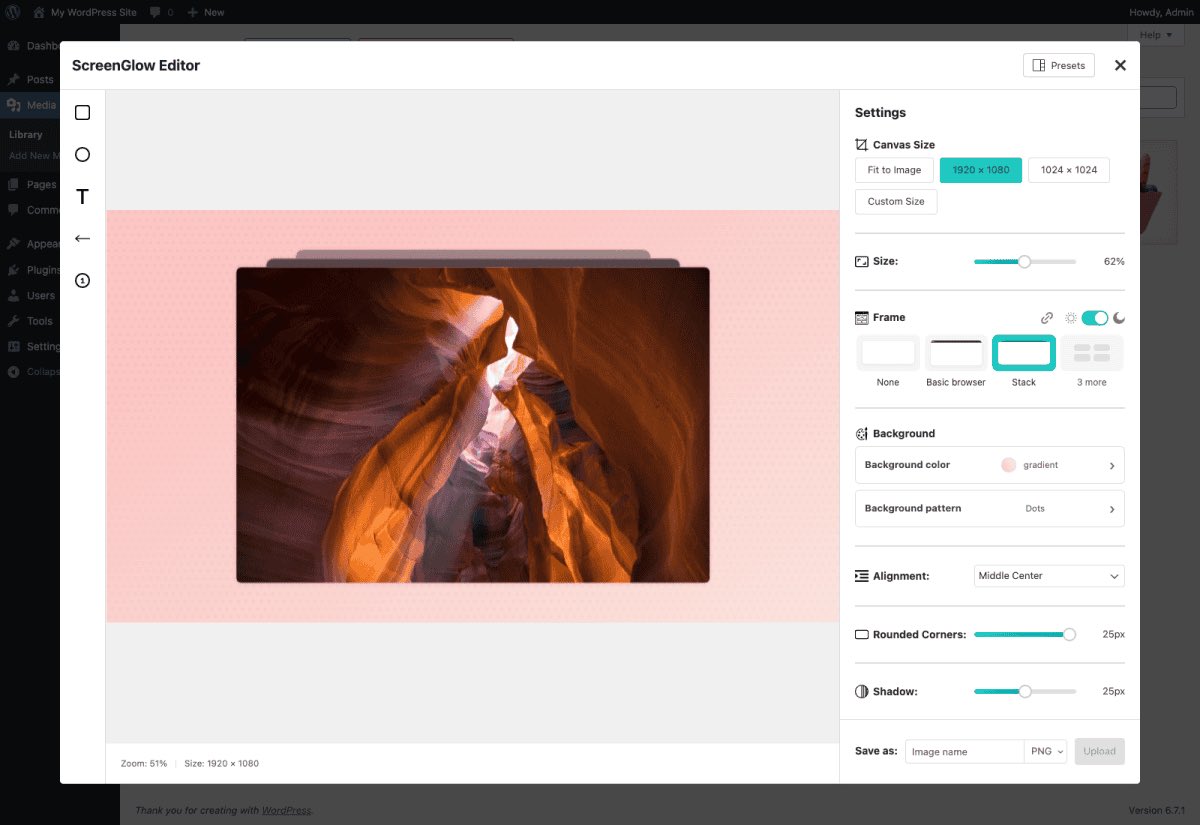Click the Shadow slider handle

[x=1025, y=692]
